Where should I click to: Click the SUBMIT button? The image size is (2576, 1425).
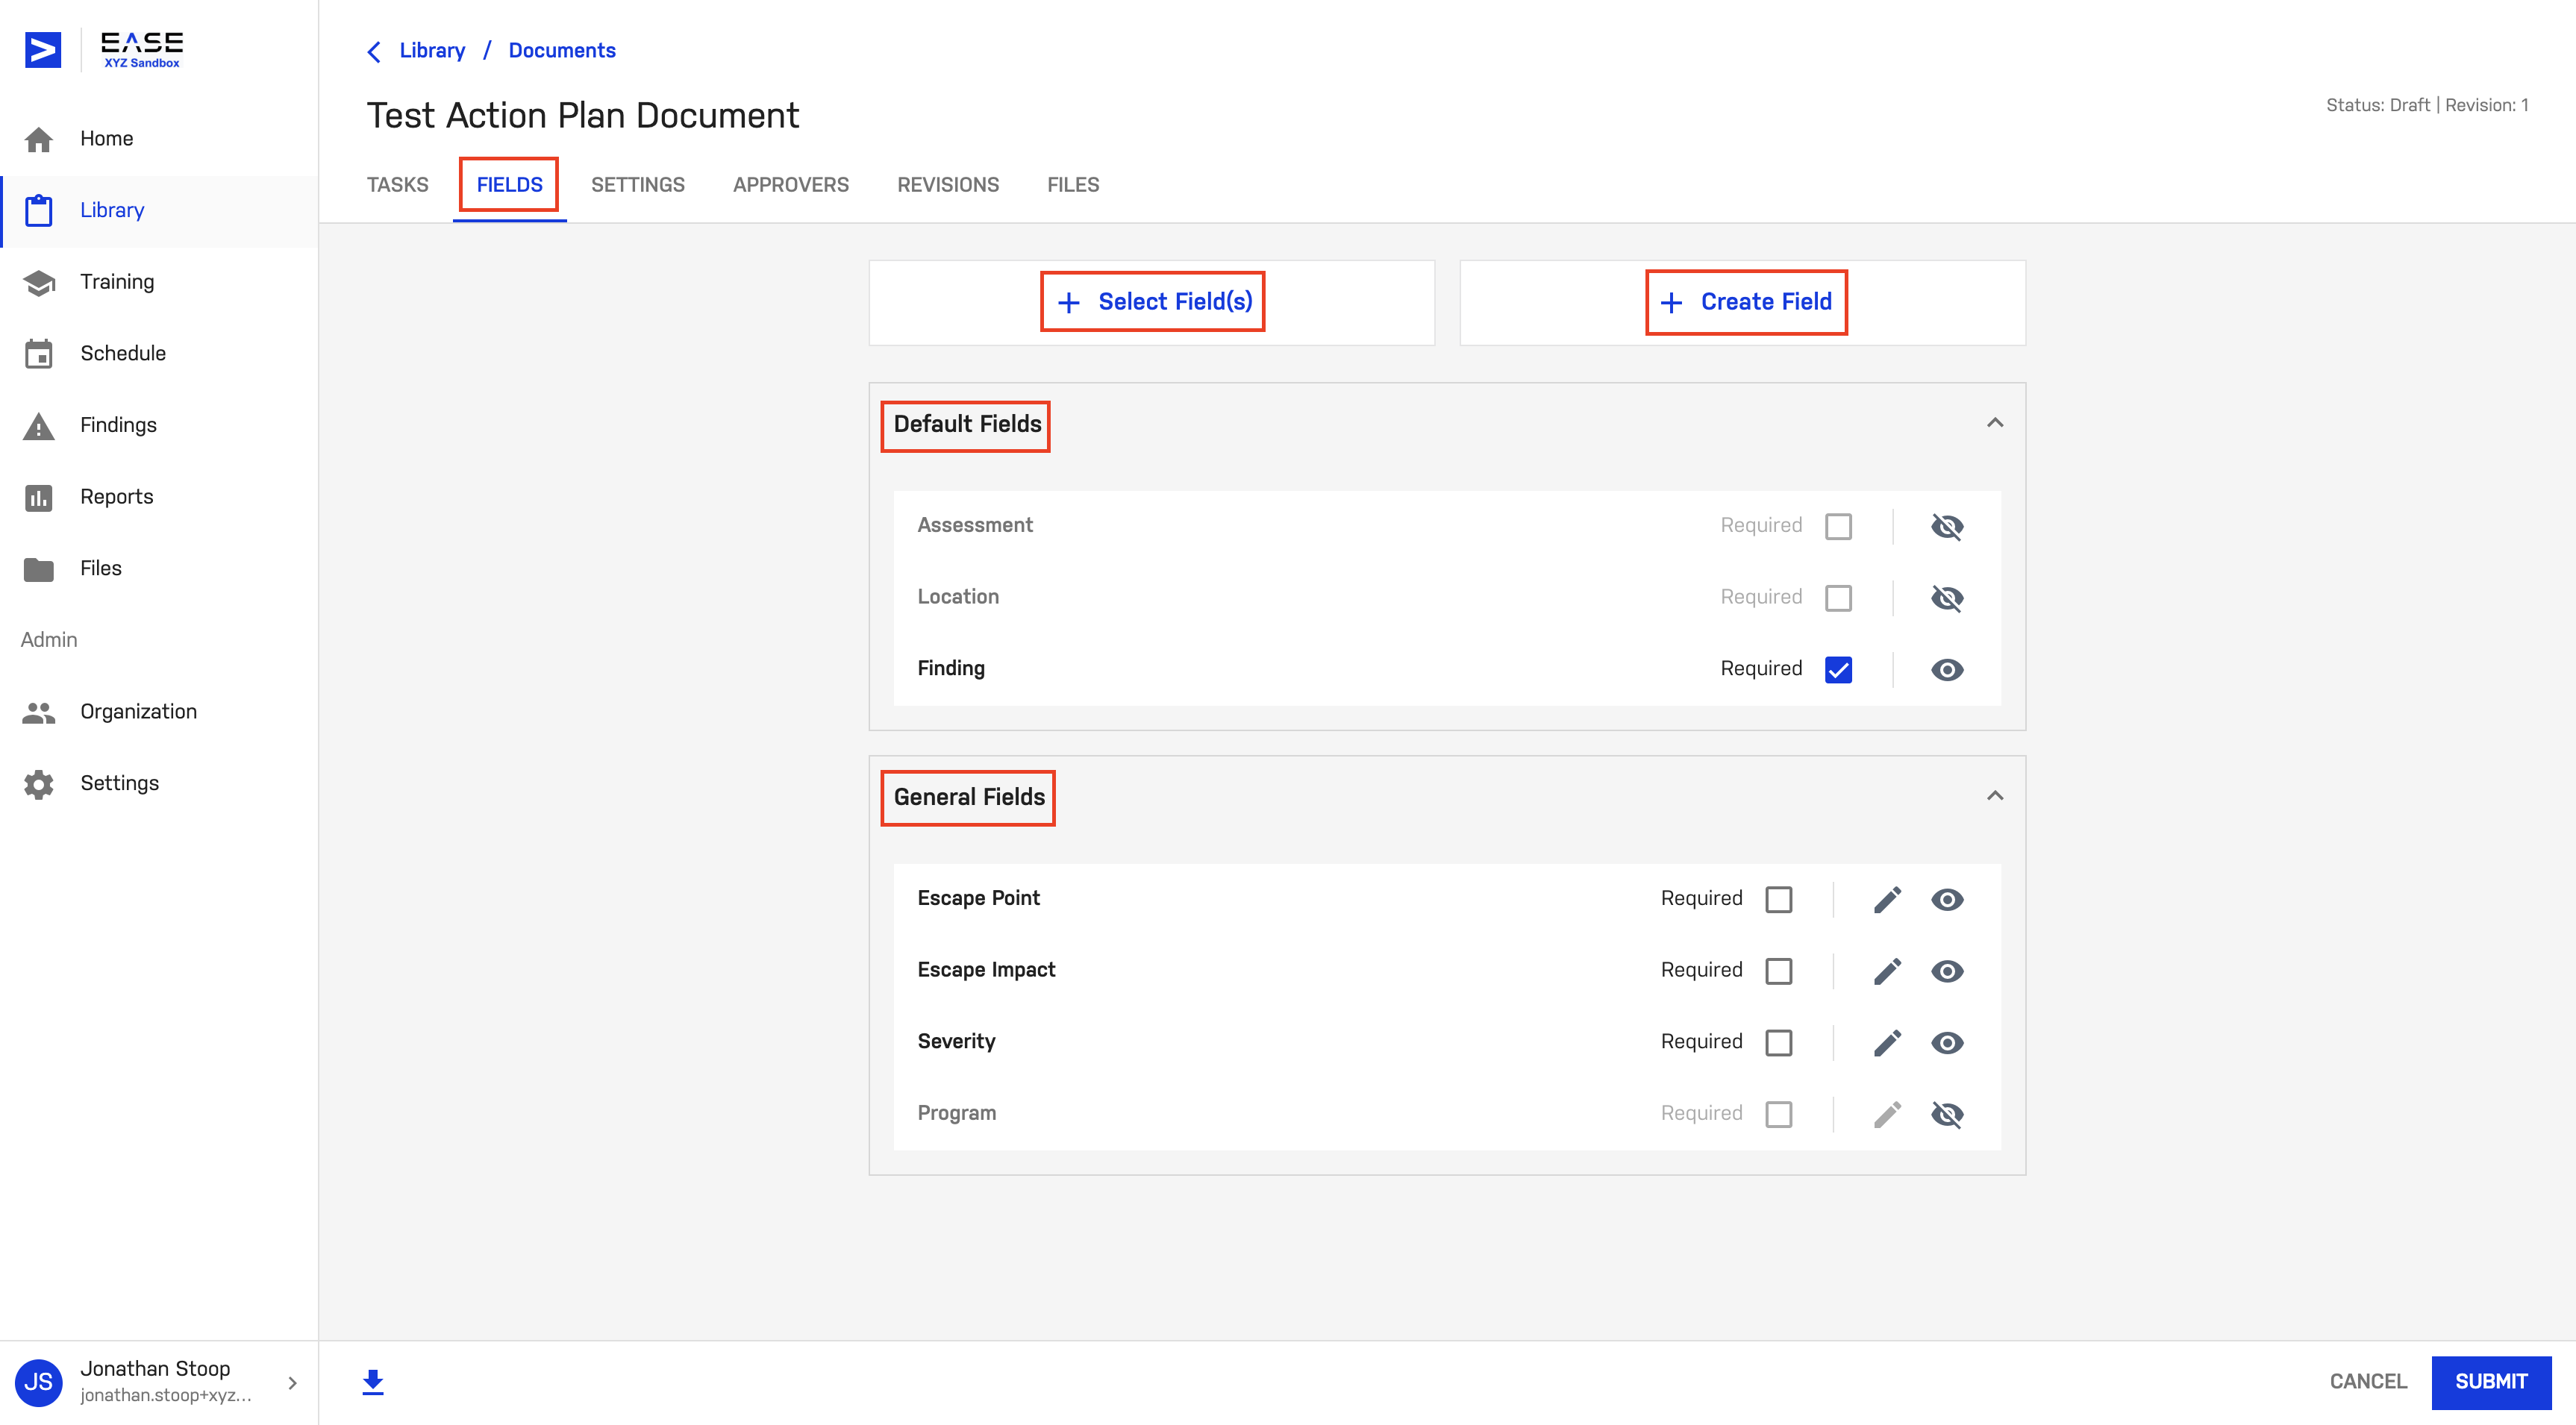tap(2490, 1381)
